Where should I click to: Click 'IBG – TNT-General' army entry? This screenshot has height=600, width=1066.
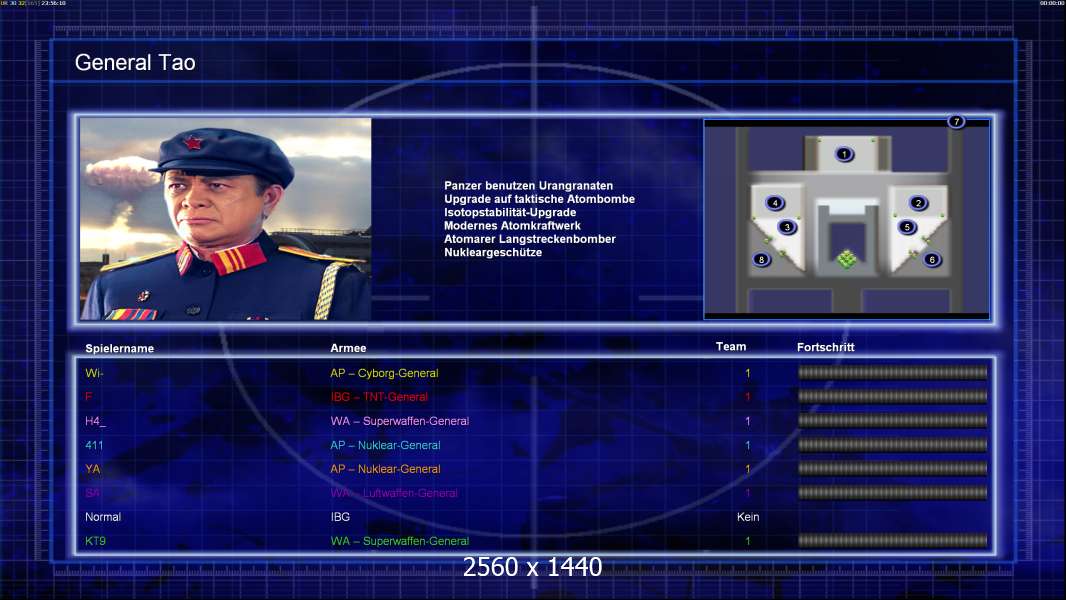[x=379, y=397]
